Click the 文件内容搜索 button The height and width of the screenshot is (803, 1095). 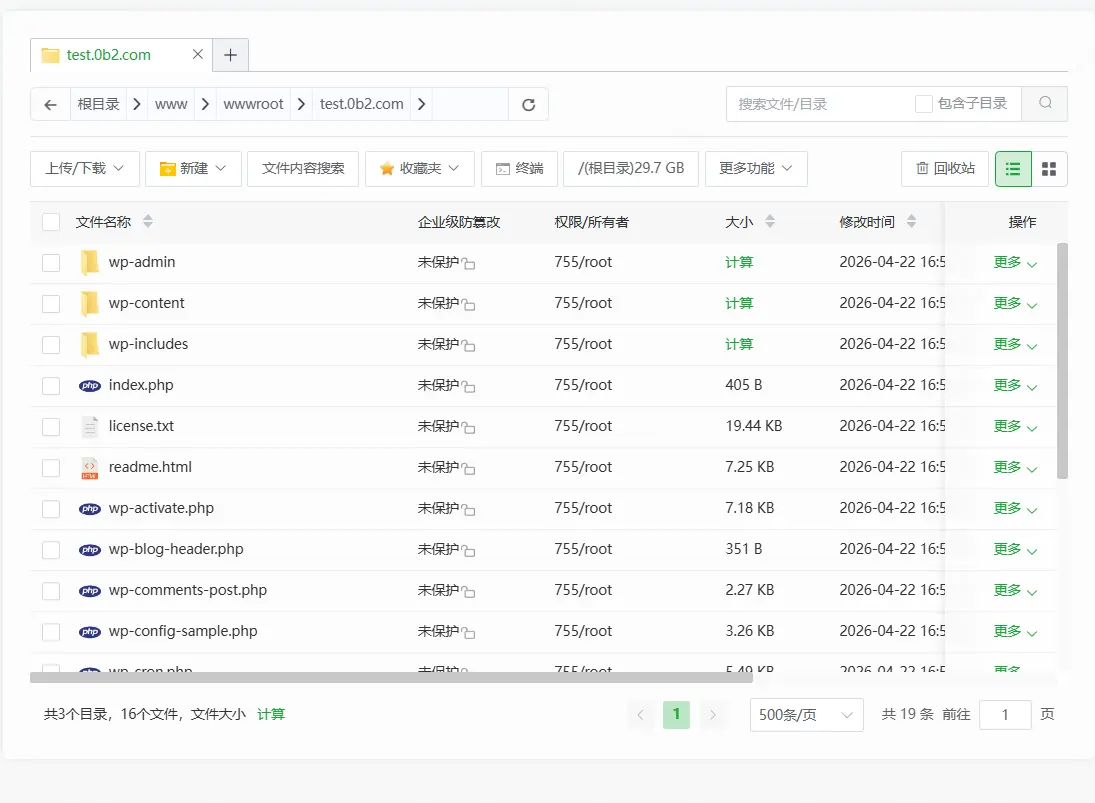pos(303,169)
